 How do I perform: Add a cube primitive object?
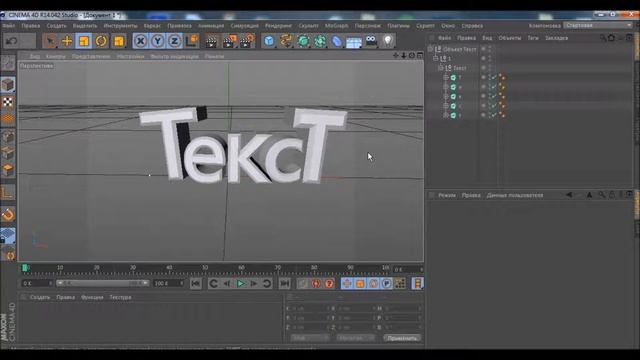point(269,41)
